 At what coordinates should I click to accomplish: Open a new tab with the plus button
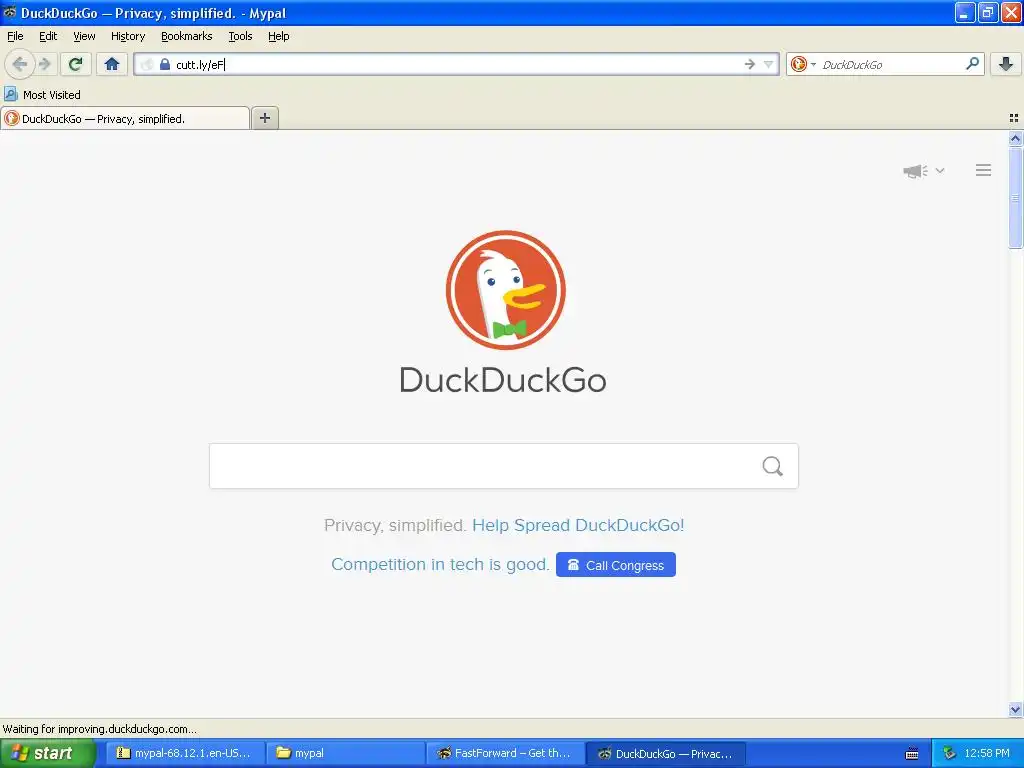point(264,118)
